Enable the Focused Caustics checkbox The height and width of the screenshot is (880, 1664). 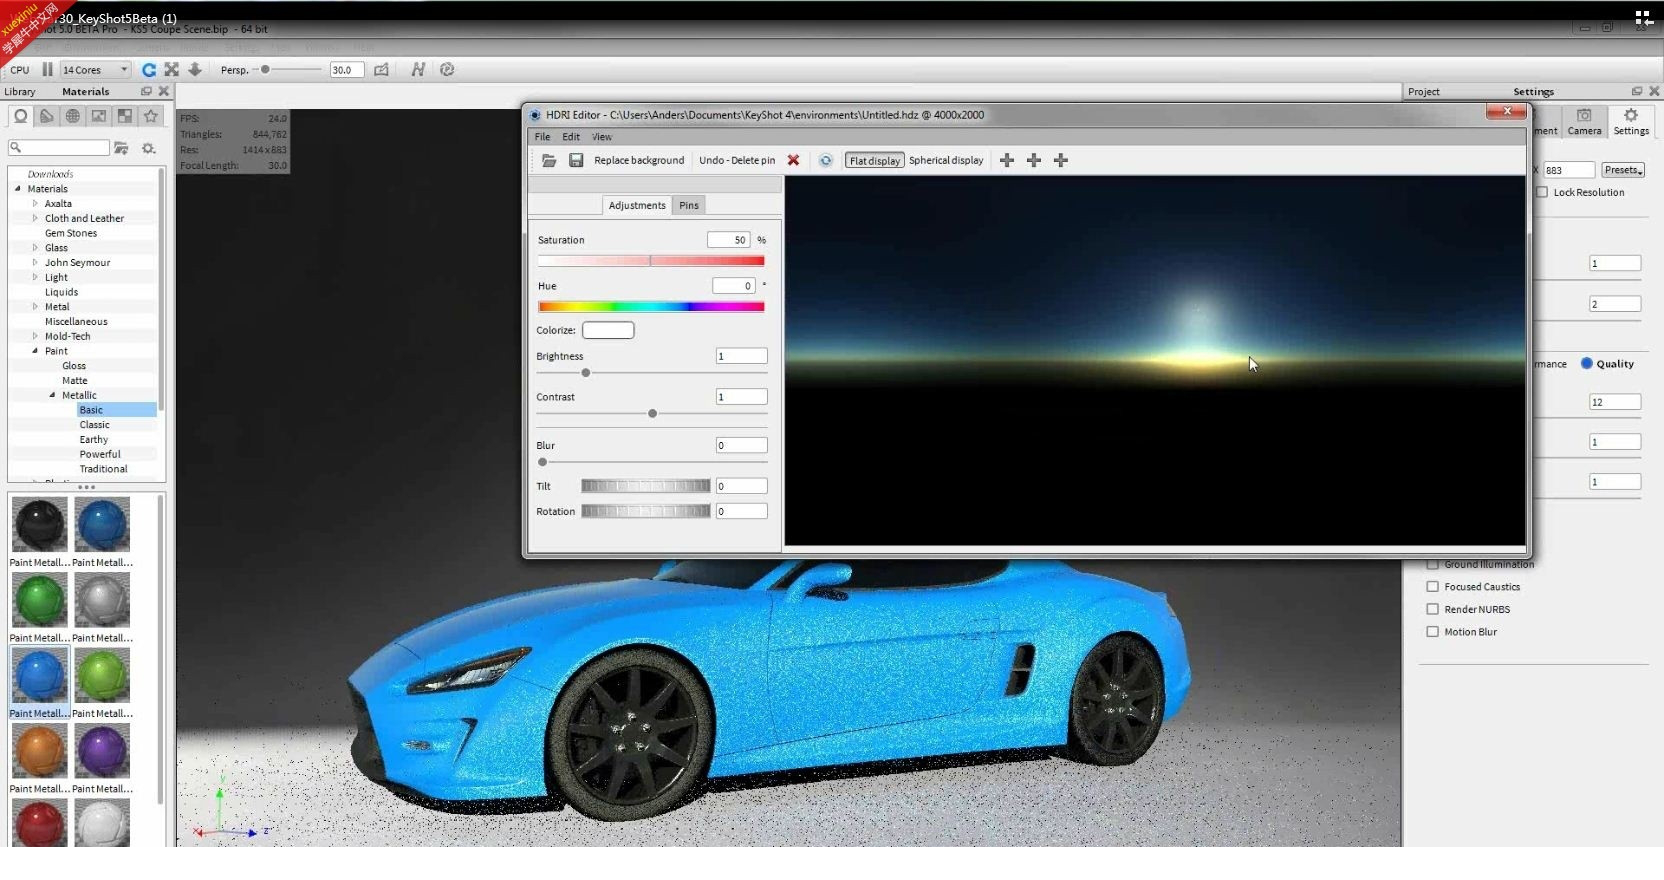[x=1432, y=587]
